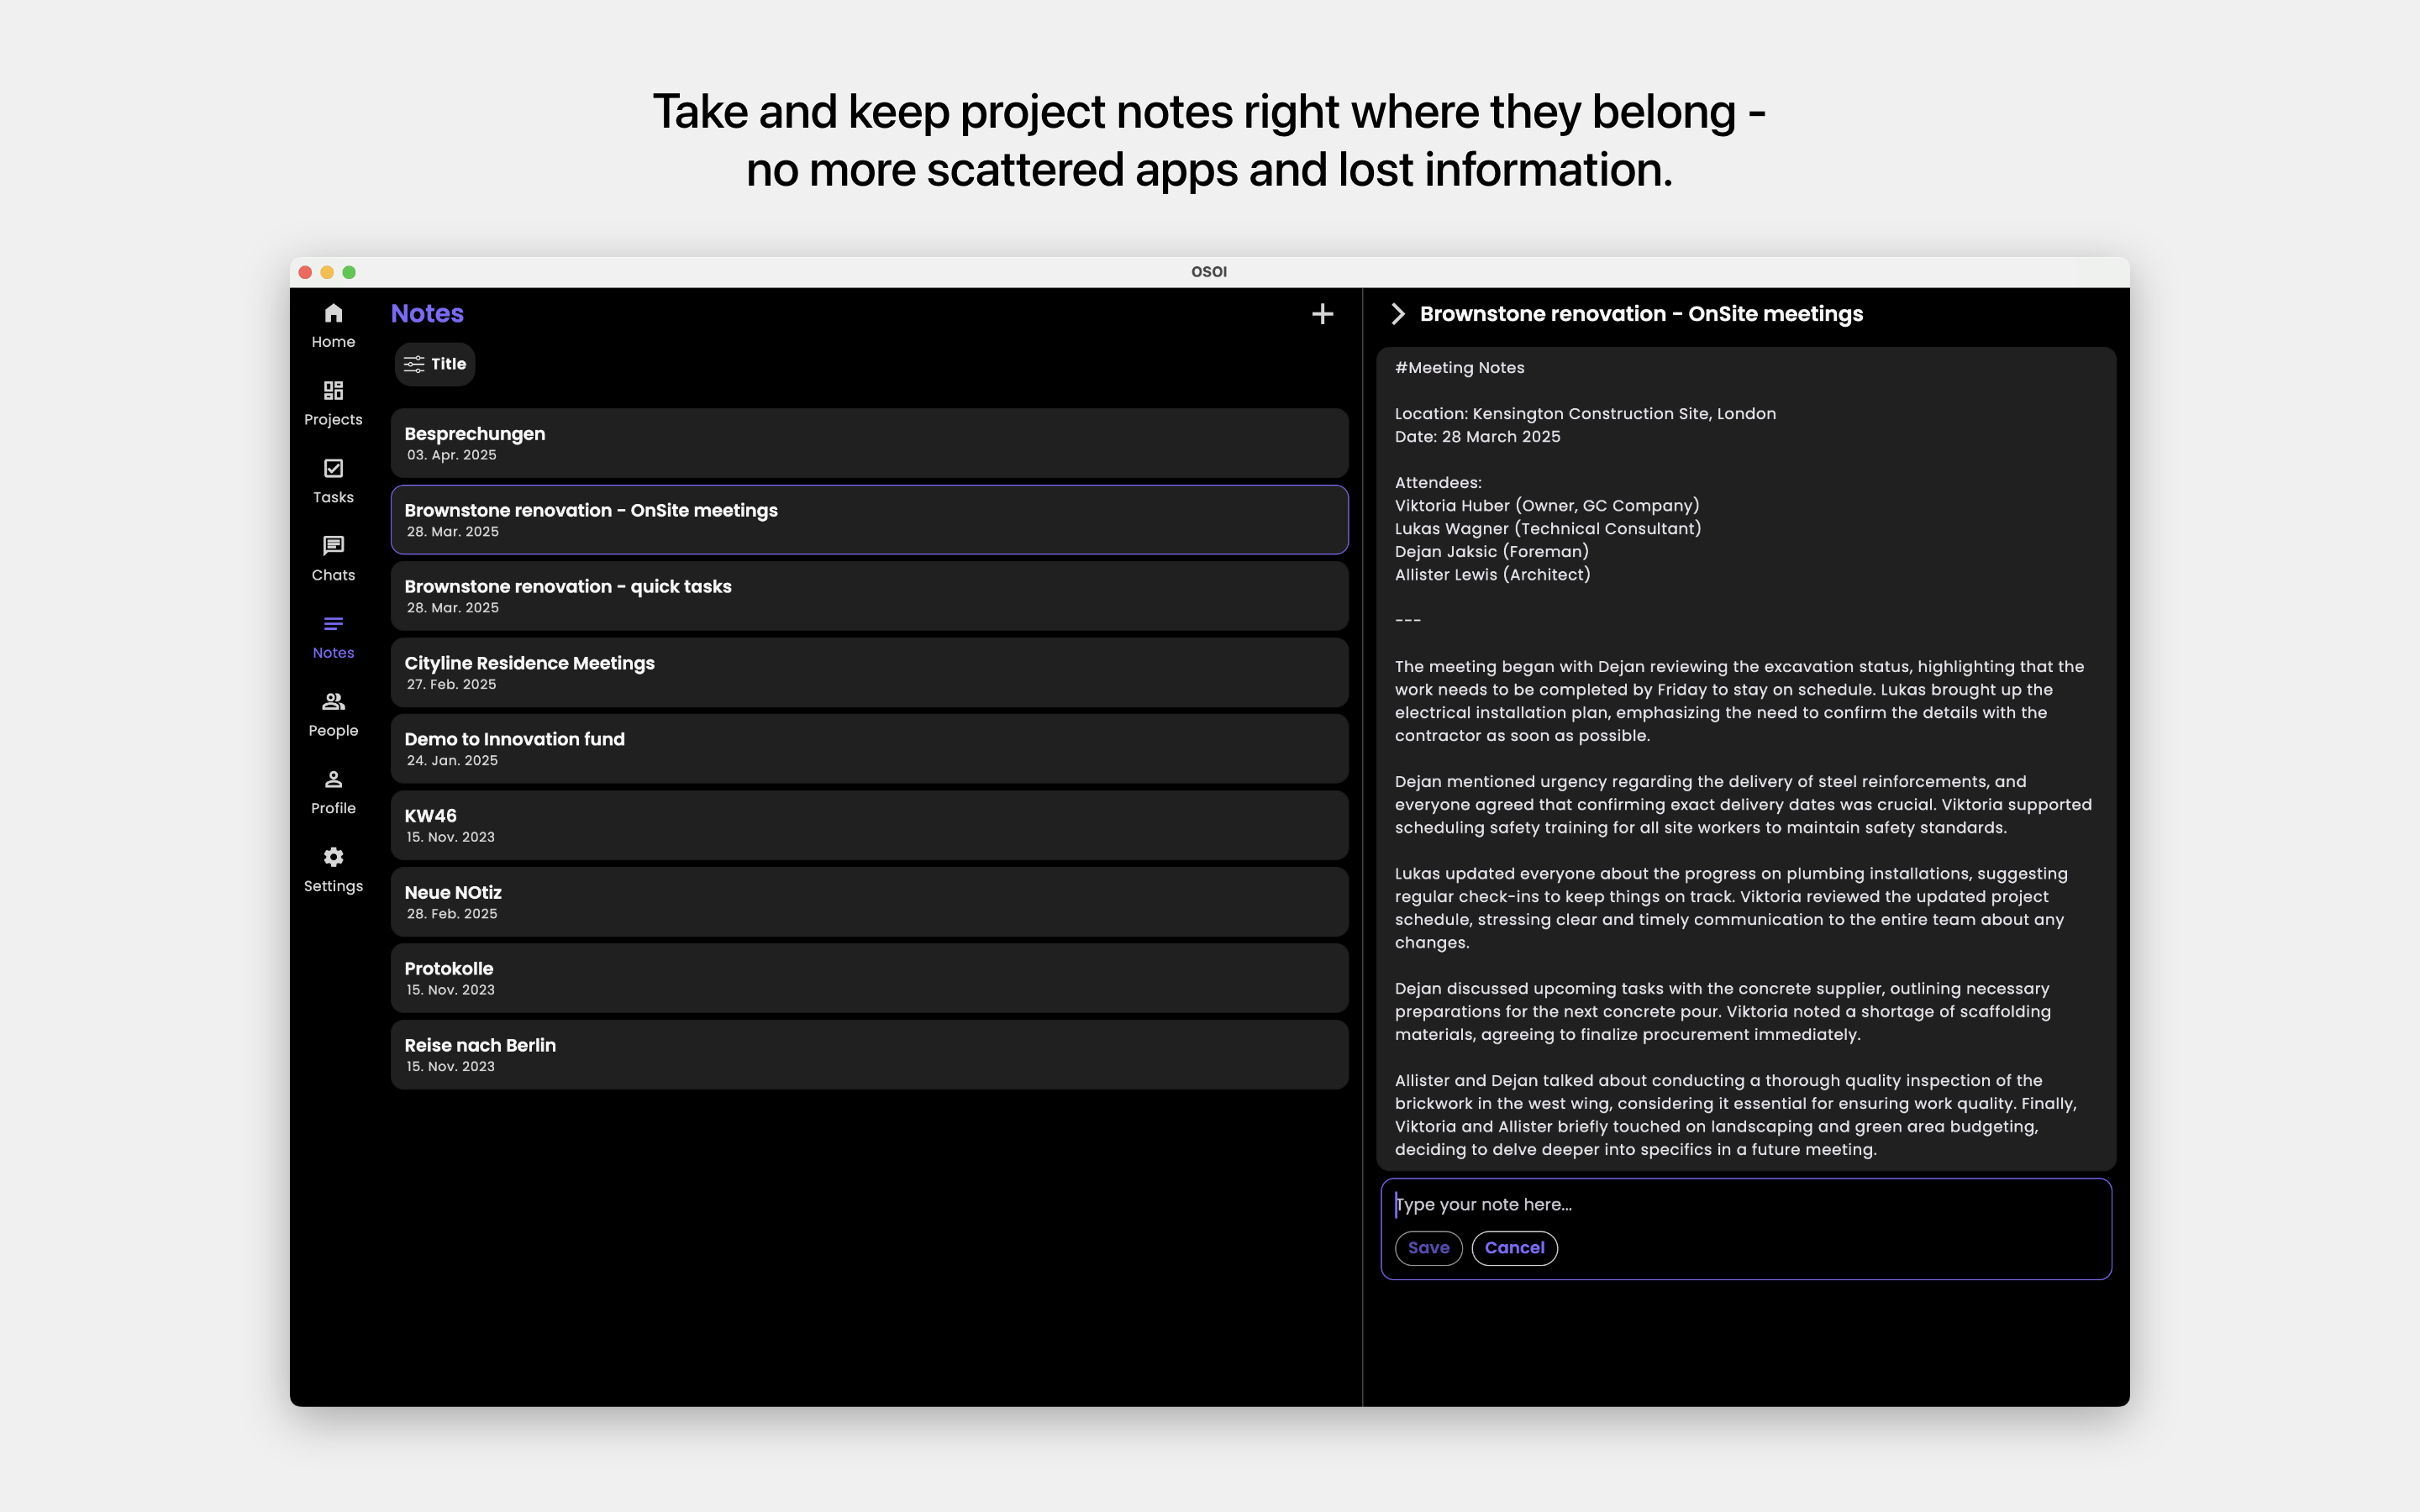Open the Neue NOtiz note
The width and height of the screenshot is (2420, 1512).
[869, 902]
